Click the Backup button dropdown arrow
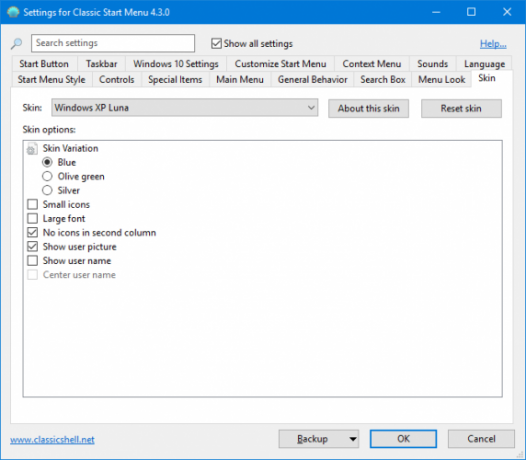The image size is (526, 460). [x=353, y=439]
